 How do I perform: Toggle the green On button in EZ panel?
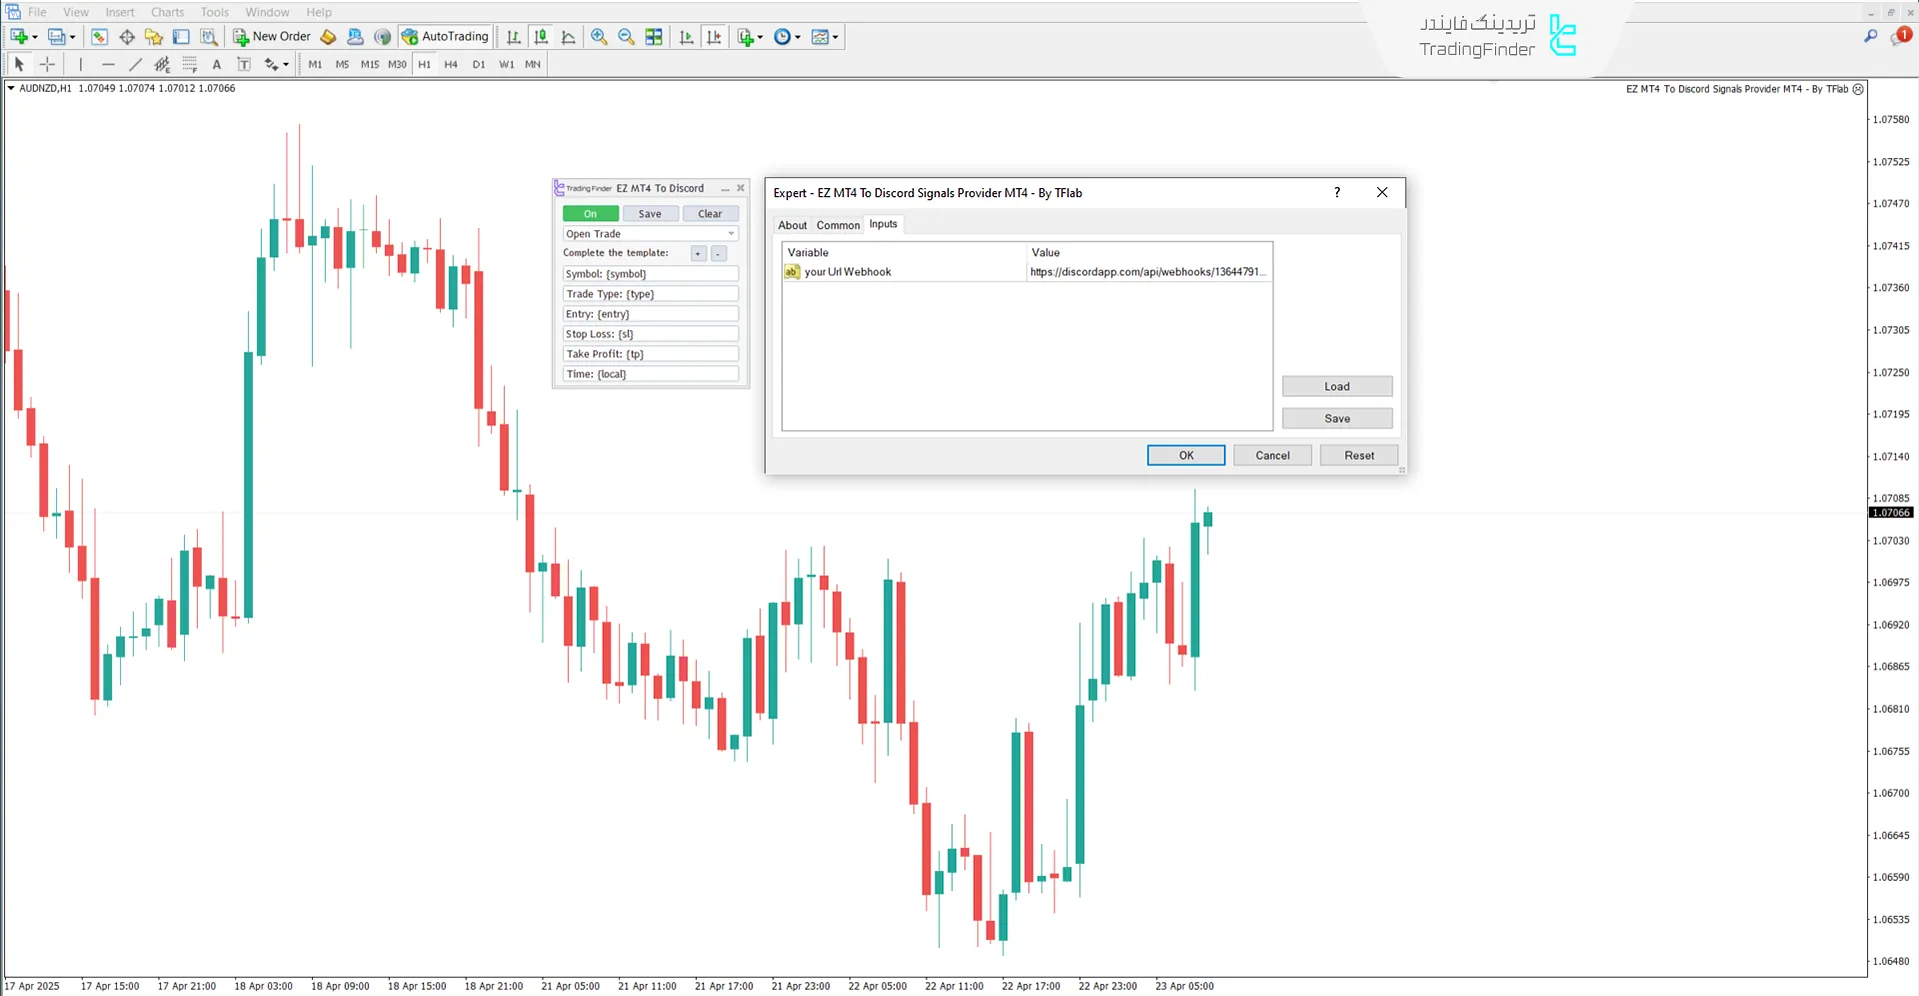(590, 214)
